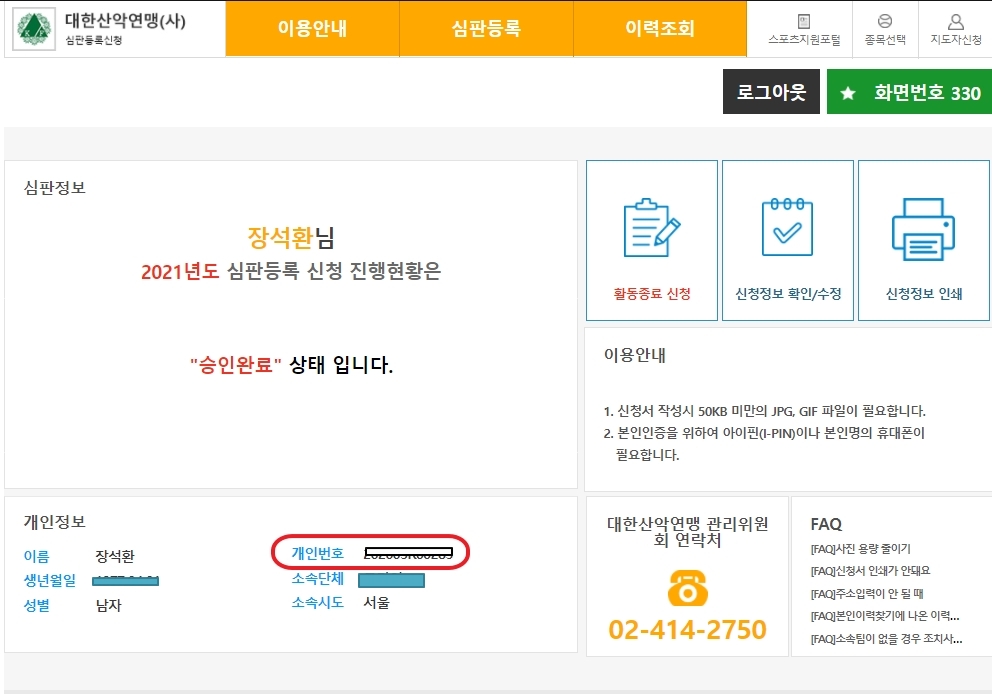Open 종목선택 sport selection icon
The image size is (992, 694).
tap(885, 22)
